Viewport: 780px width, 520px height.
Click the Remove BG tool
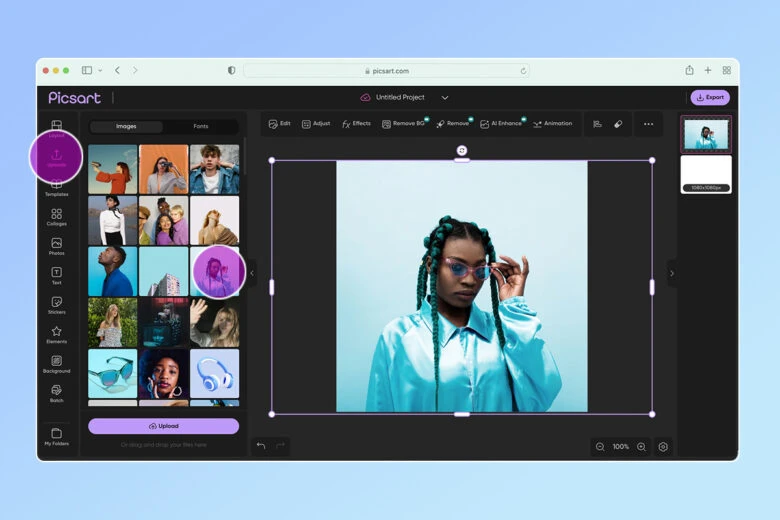[404, 124]
